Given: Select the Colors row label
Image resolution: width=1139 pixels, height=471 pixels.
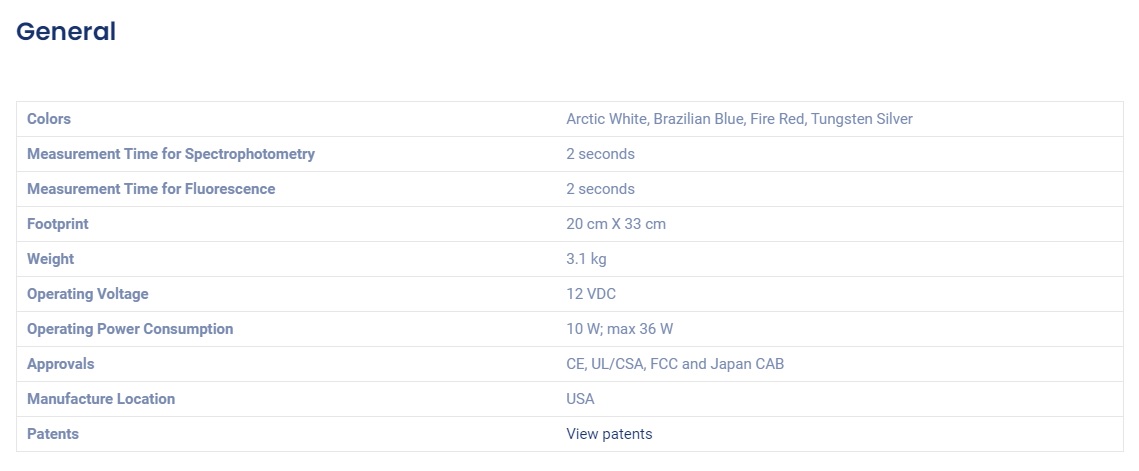Looking at the screenshot, I should (49, 119).
